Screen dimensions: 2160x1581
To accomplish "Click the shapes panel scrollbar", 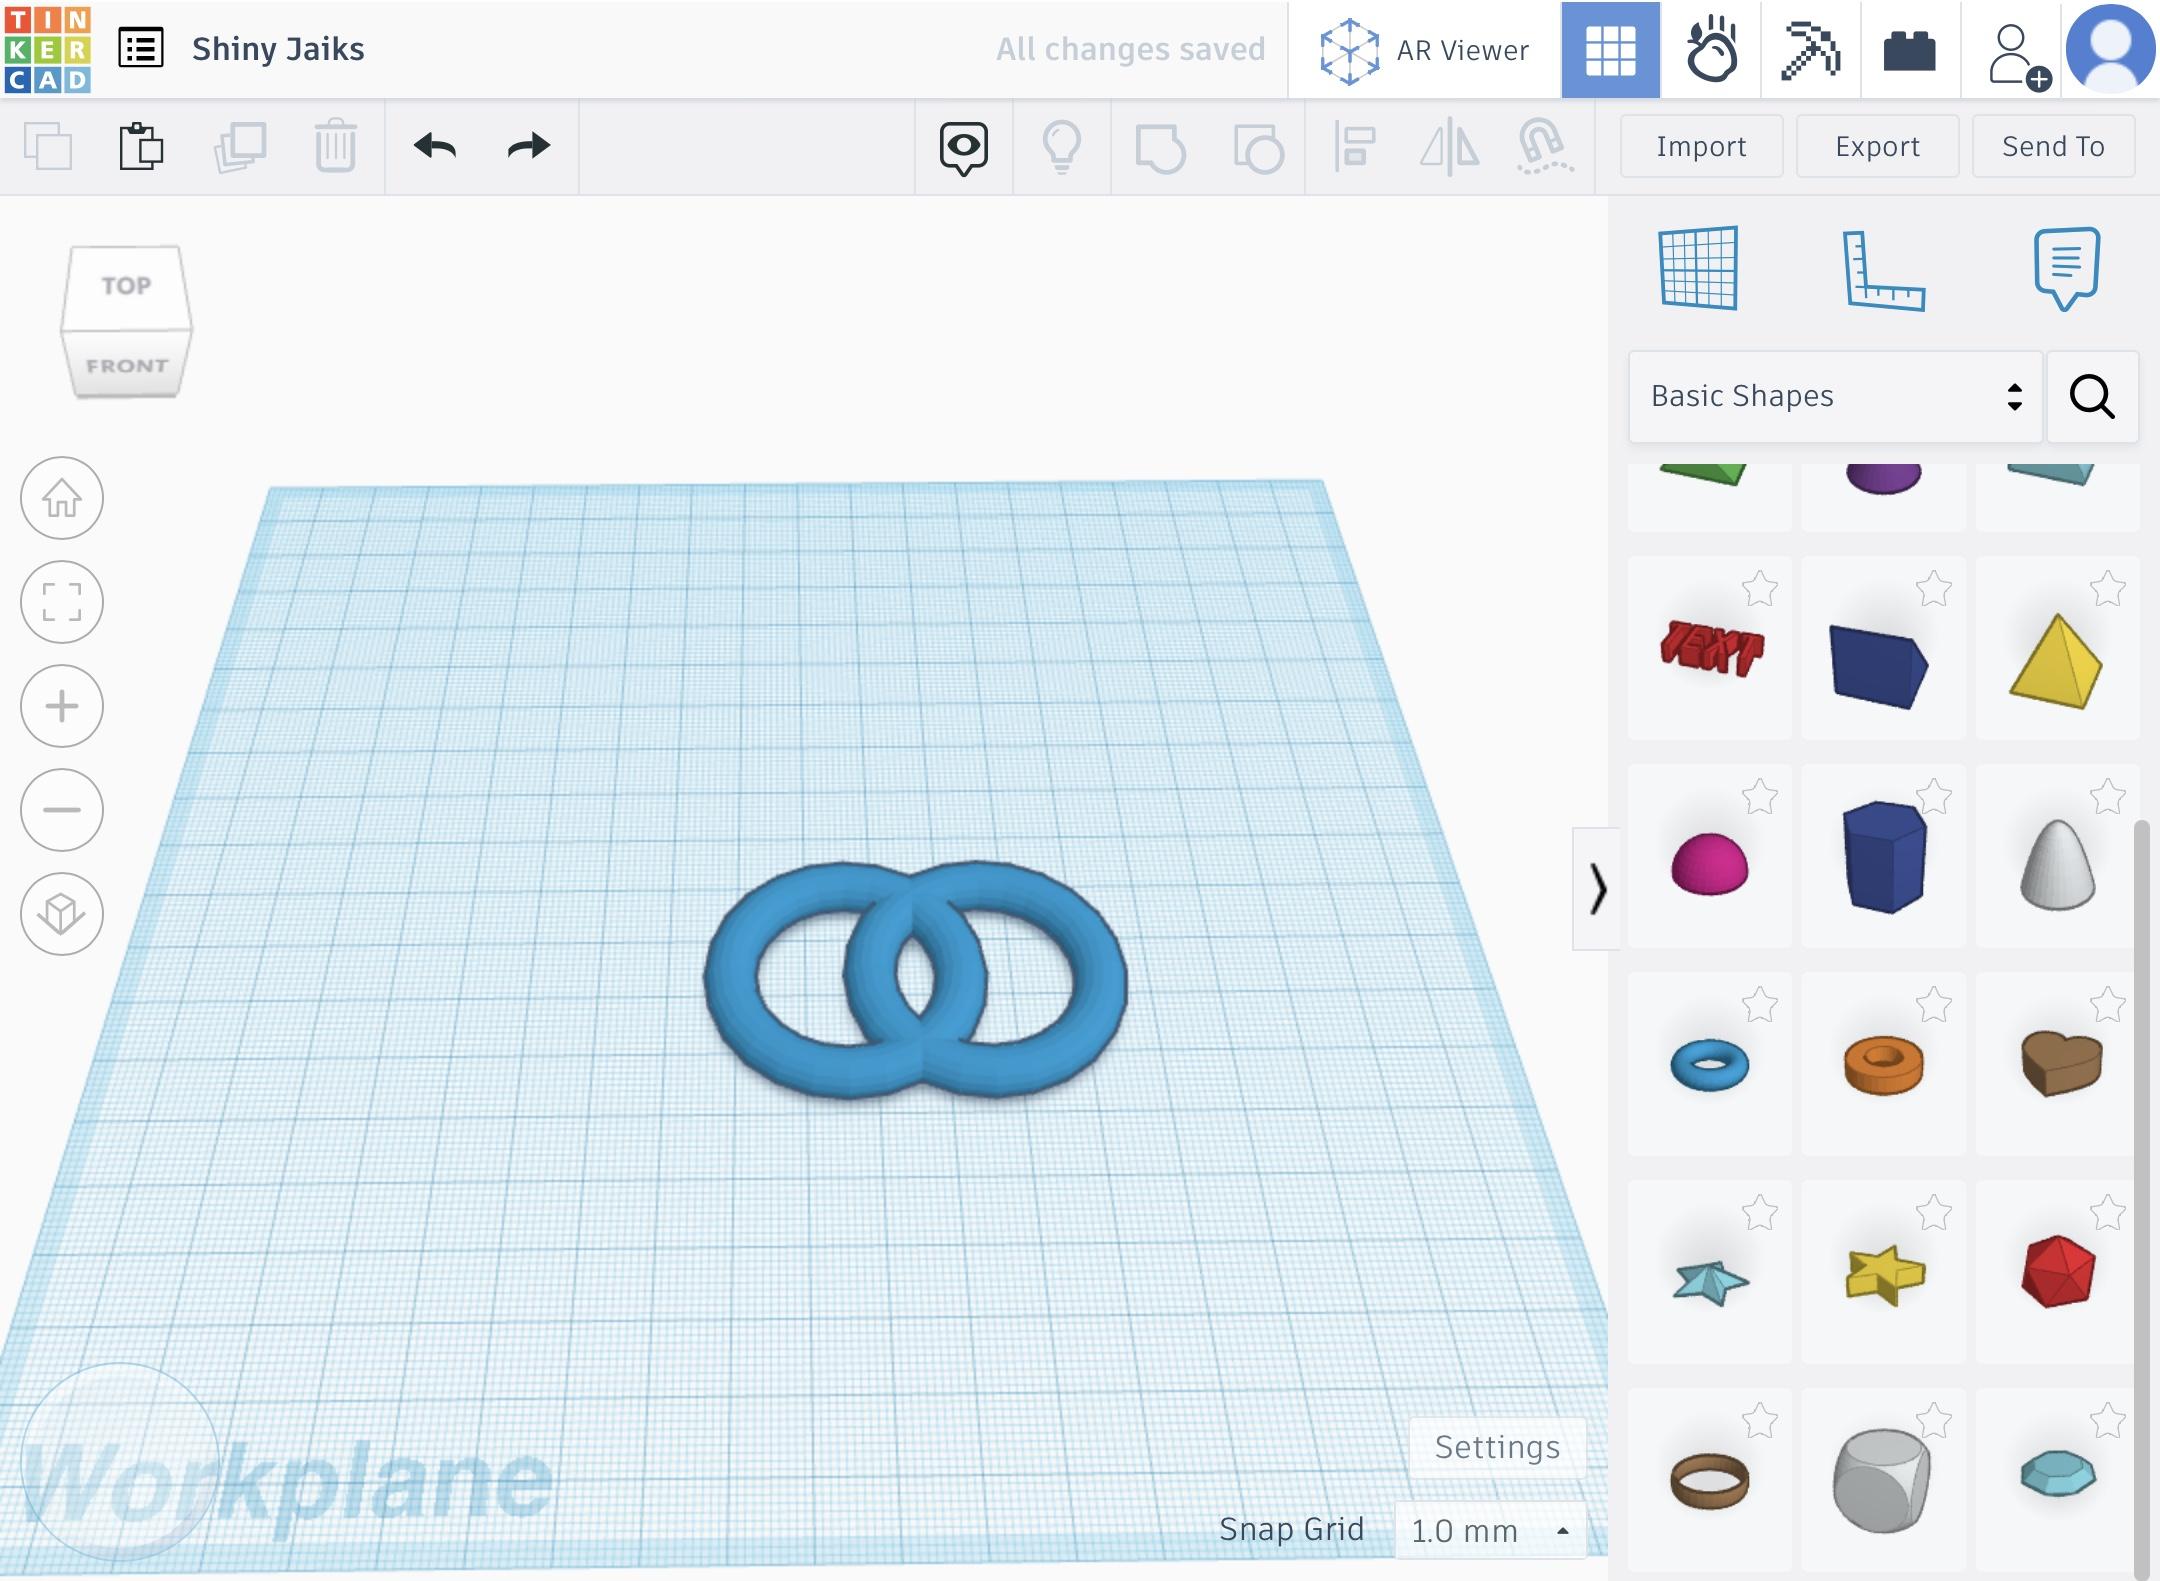I will click(2140, 1198).
